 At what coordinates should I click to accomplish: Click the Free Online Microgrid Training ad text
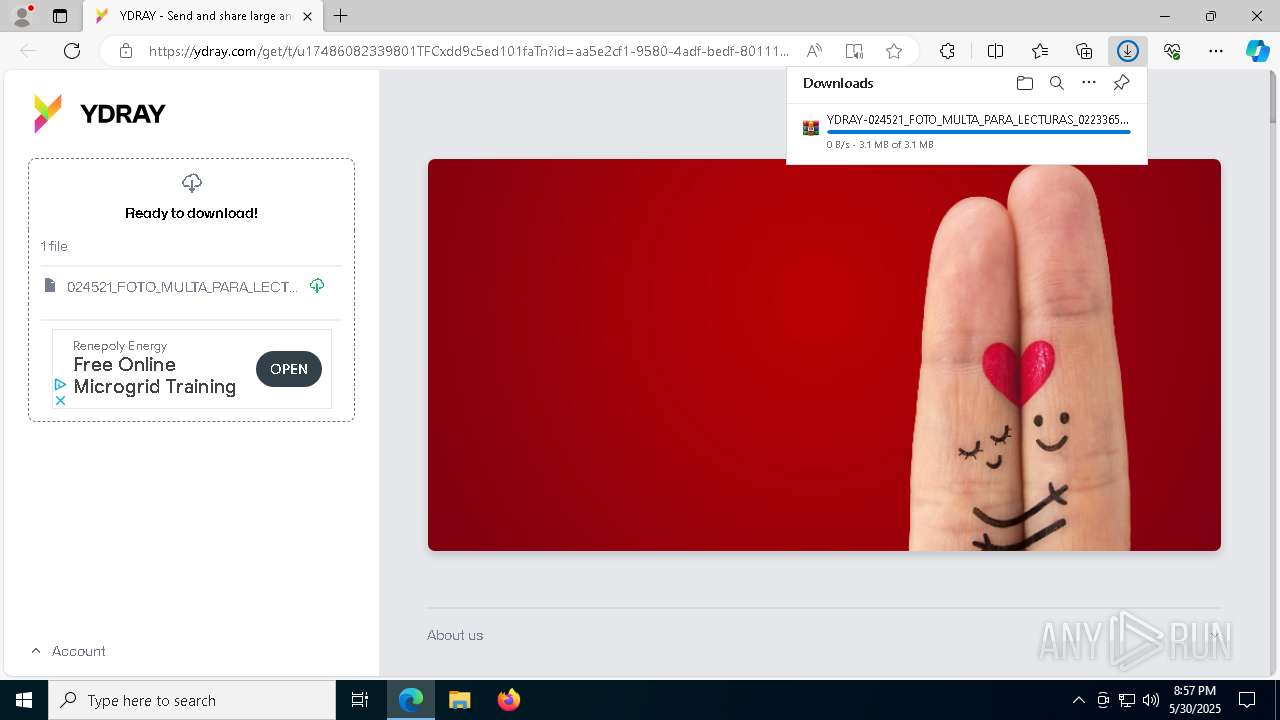coord(155,376)
